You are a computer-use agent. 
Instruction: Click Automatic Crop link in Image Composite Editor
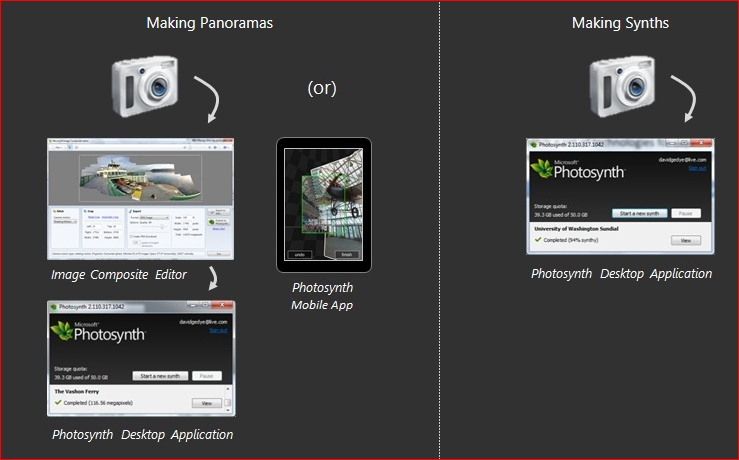pos(110,217)
